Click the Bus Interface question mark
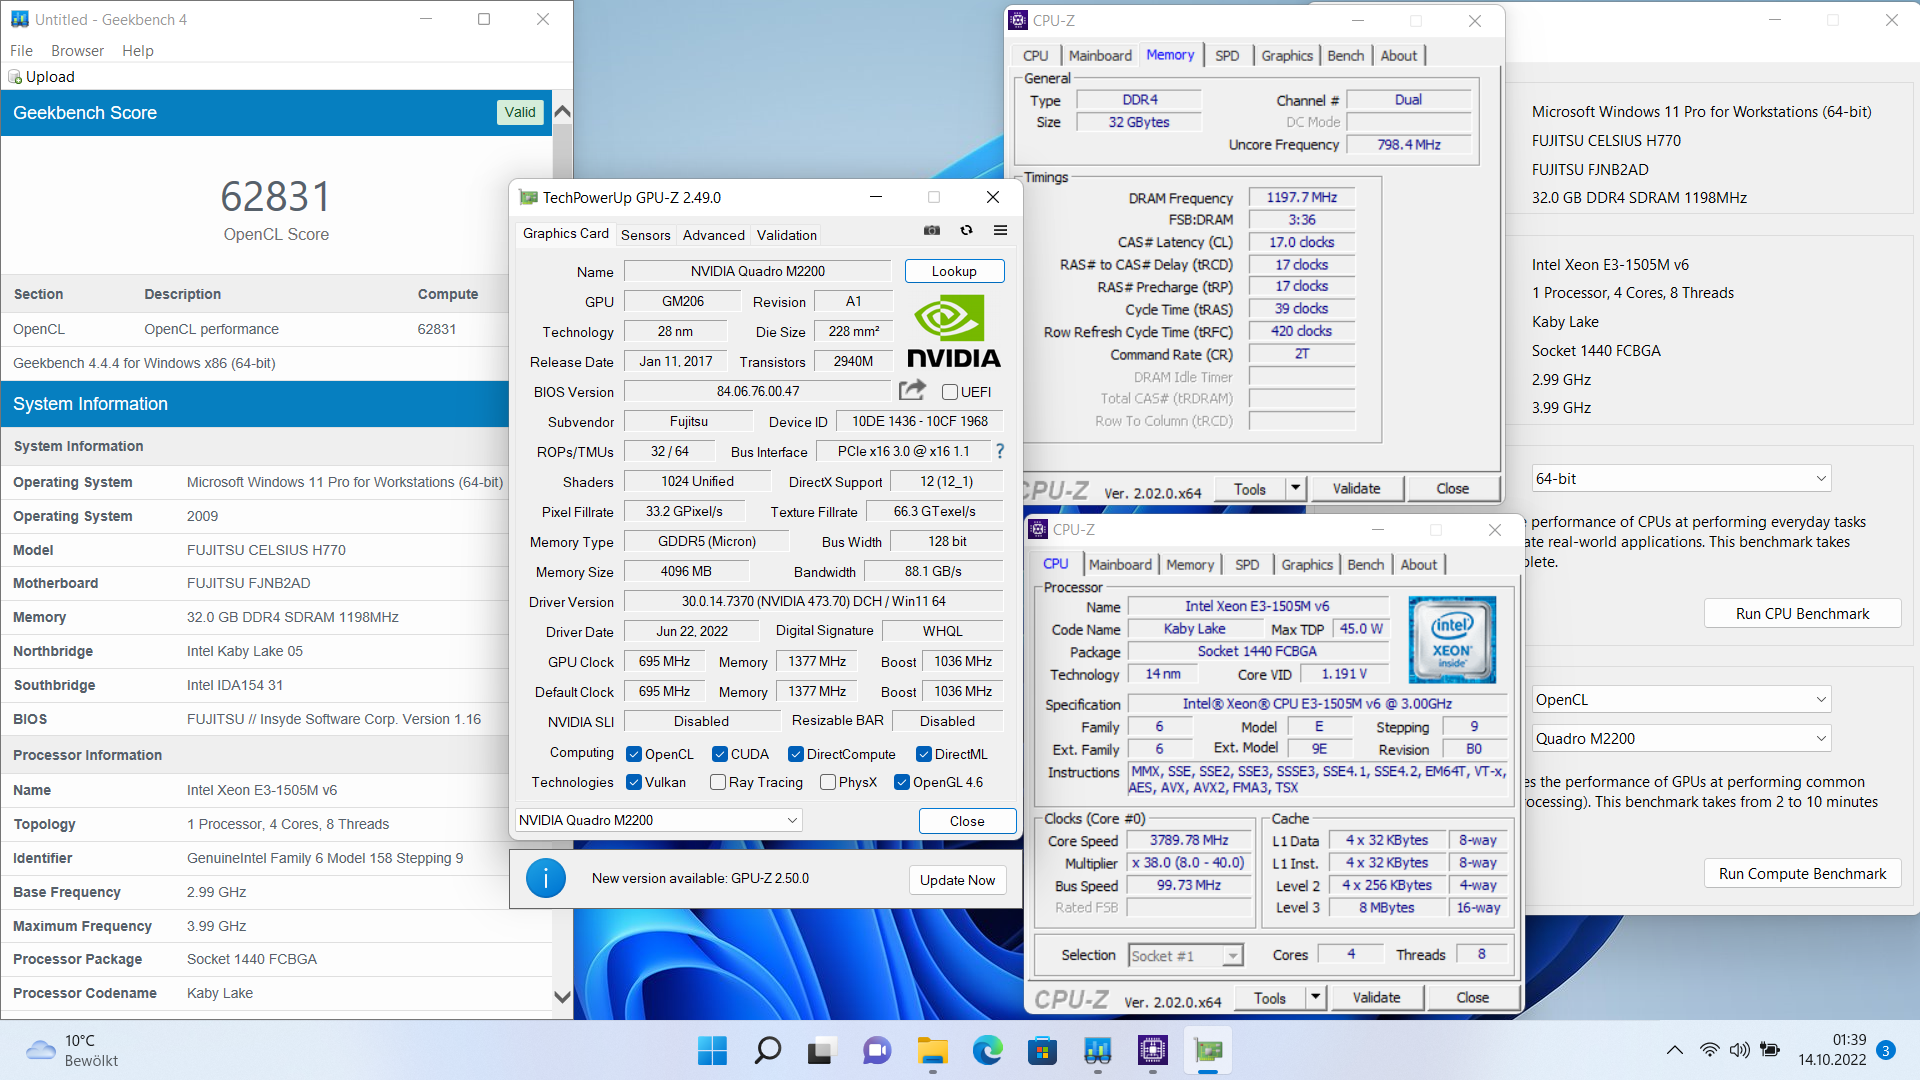Viewport: 1920px width, 1080px height. tap(999, 451)
